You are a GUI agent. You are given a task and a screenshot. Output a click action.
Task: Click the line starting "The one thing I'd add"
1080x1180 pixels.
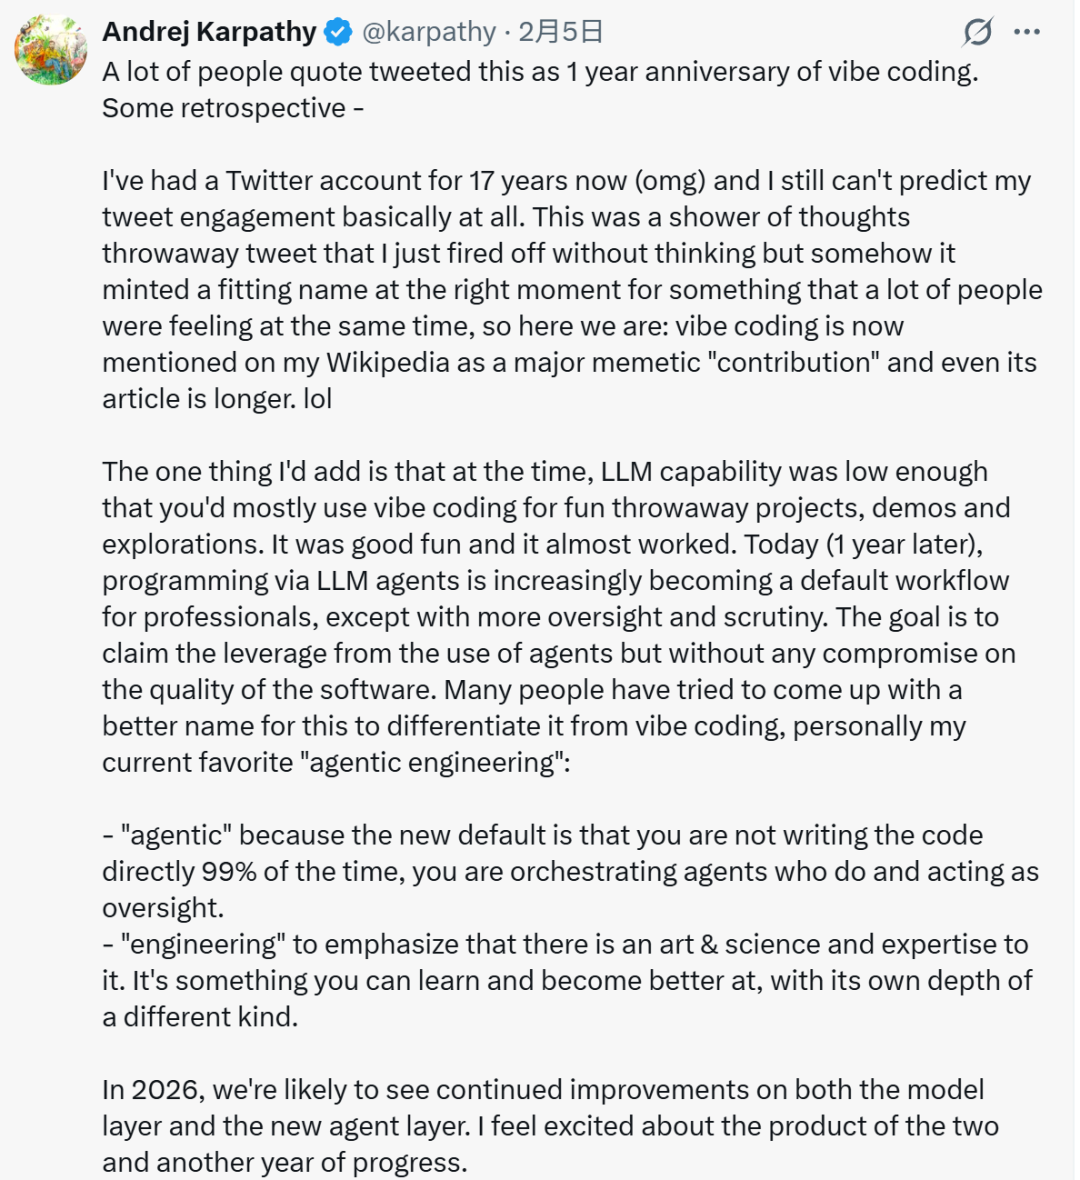[x=544, y=472]
